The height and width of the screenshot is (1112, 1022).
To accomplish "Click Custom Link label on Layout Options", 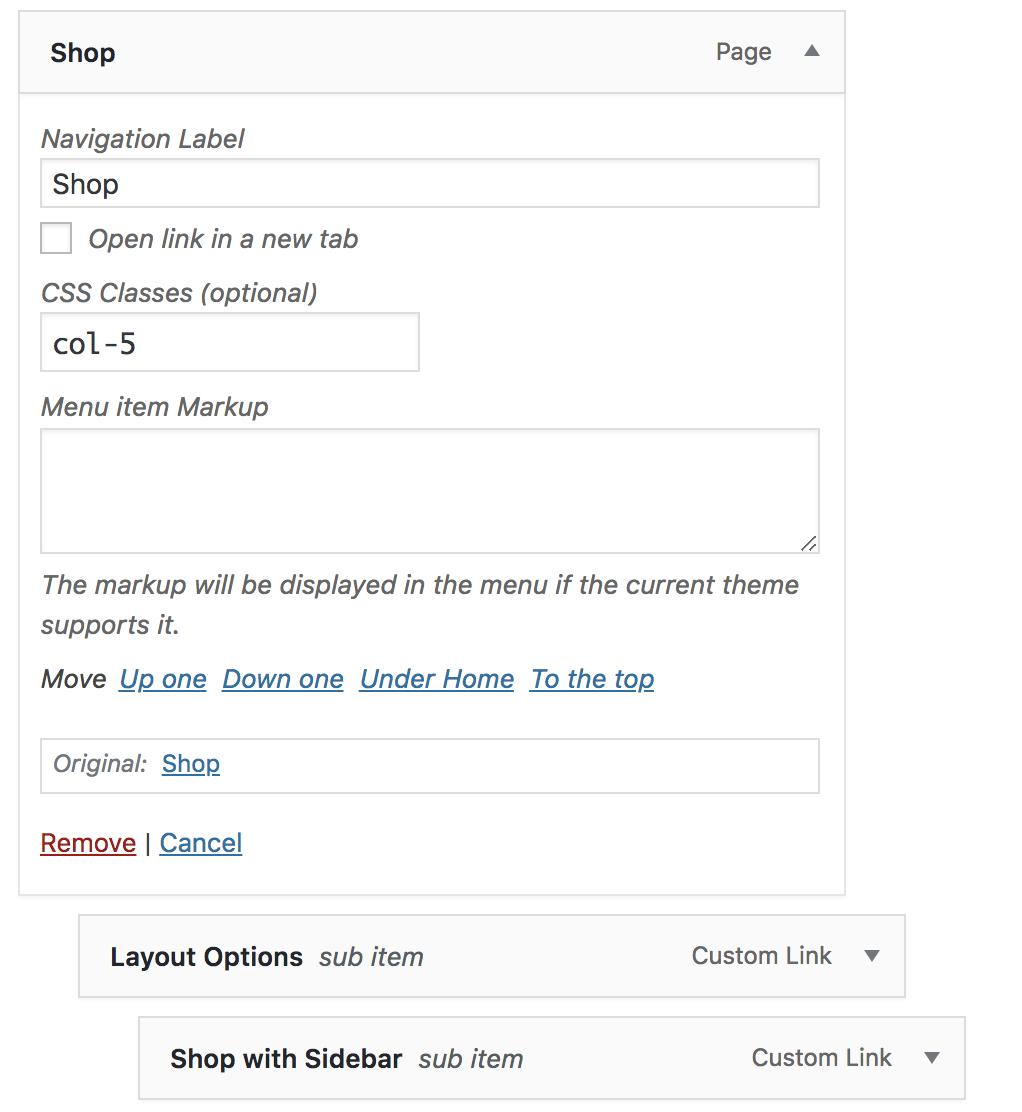I will click(761, 956).
